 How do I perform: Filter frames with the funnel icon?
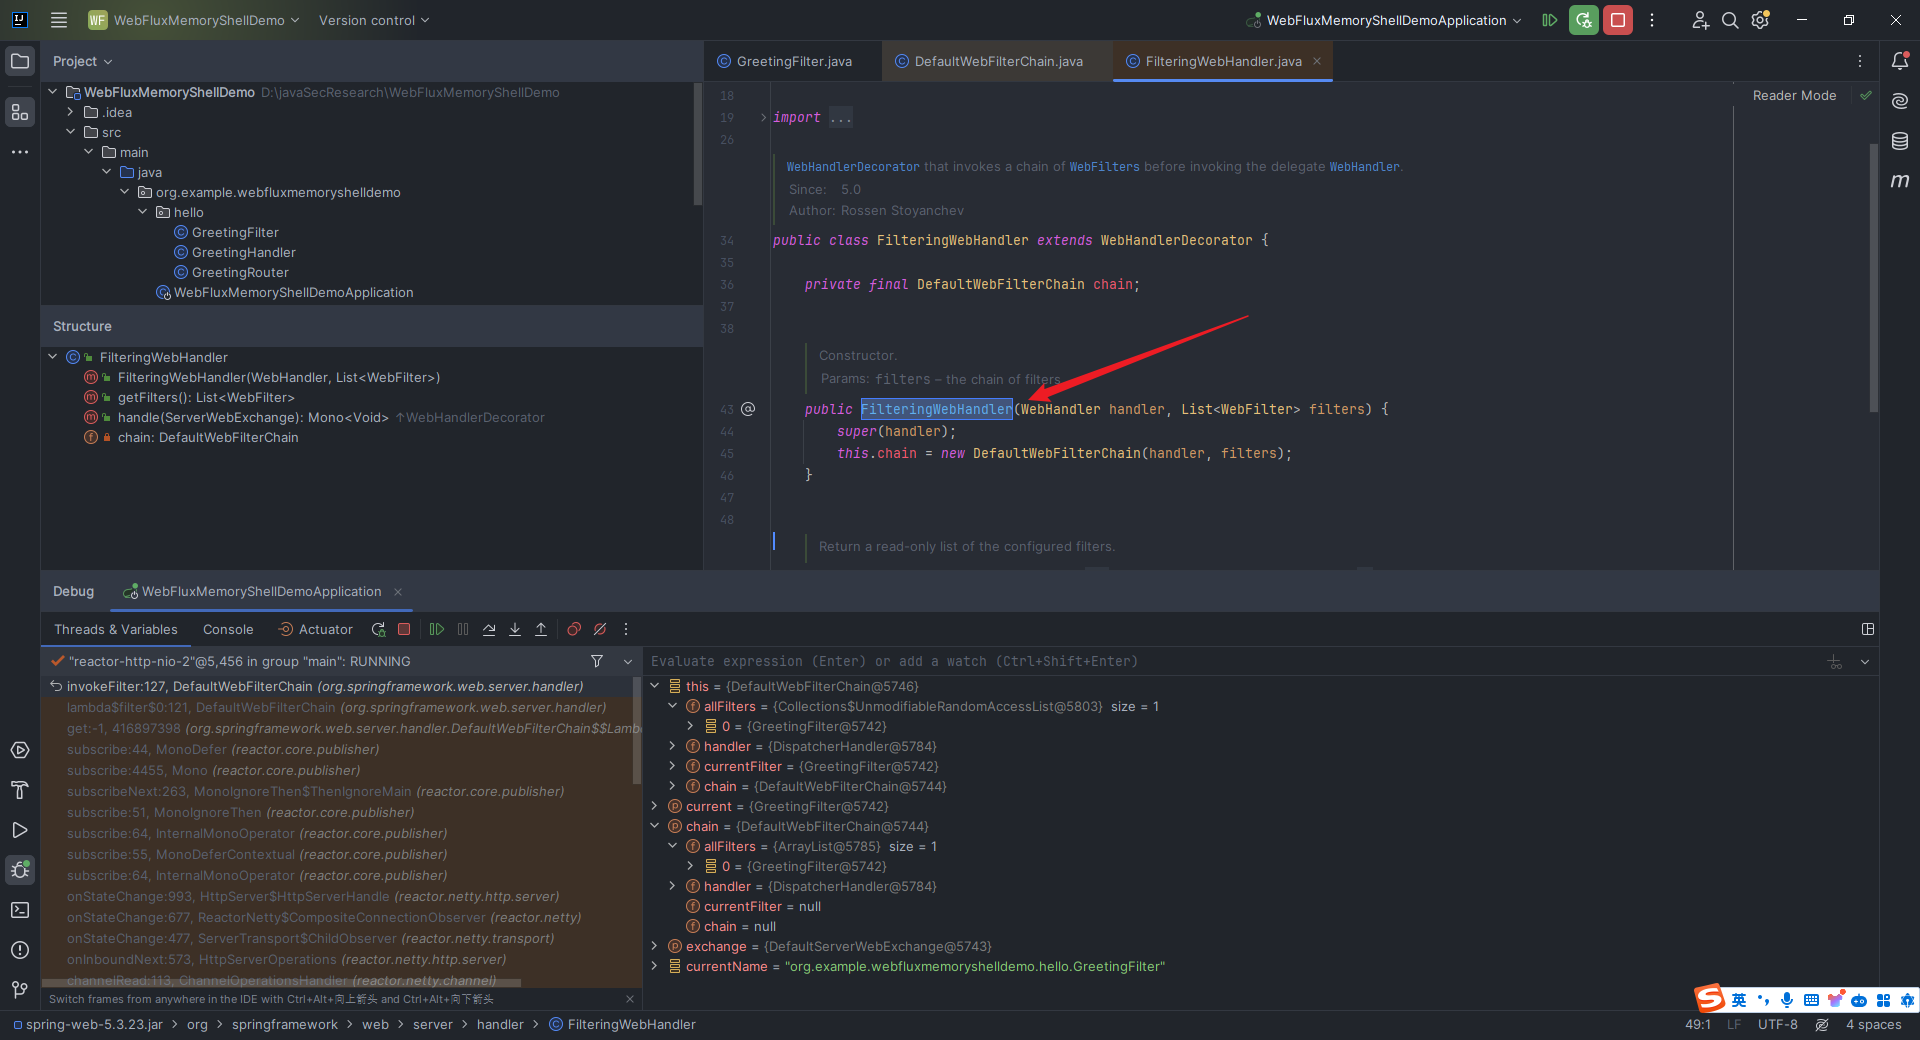click(x=597, y=661)
